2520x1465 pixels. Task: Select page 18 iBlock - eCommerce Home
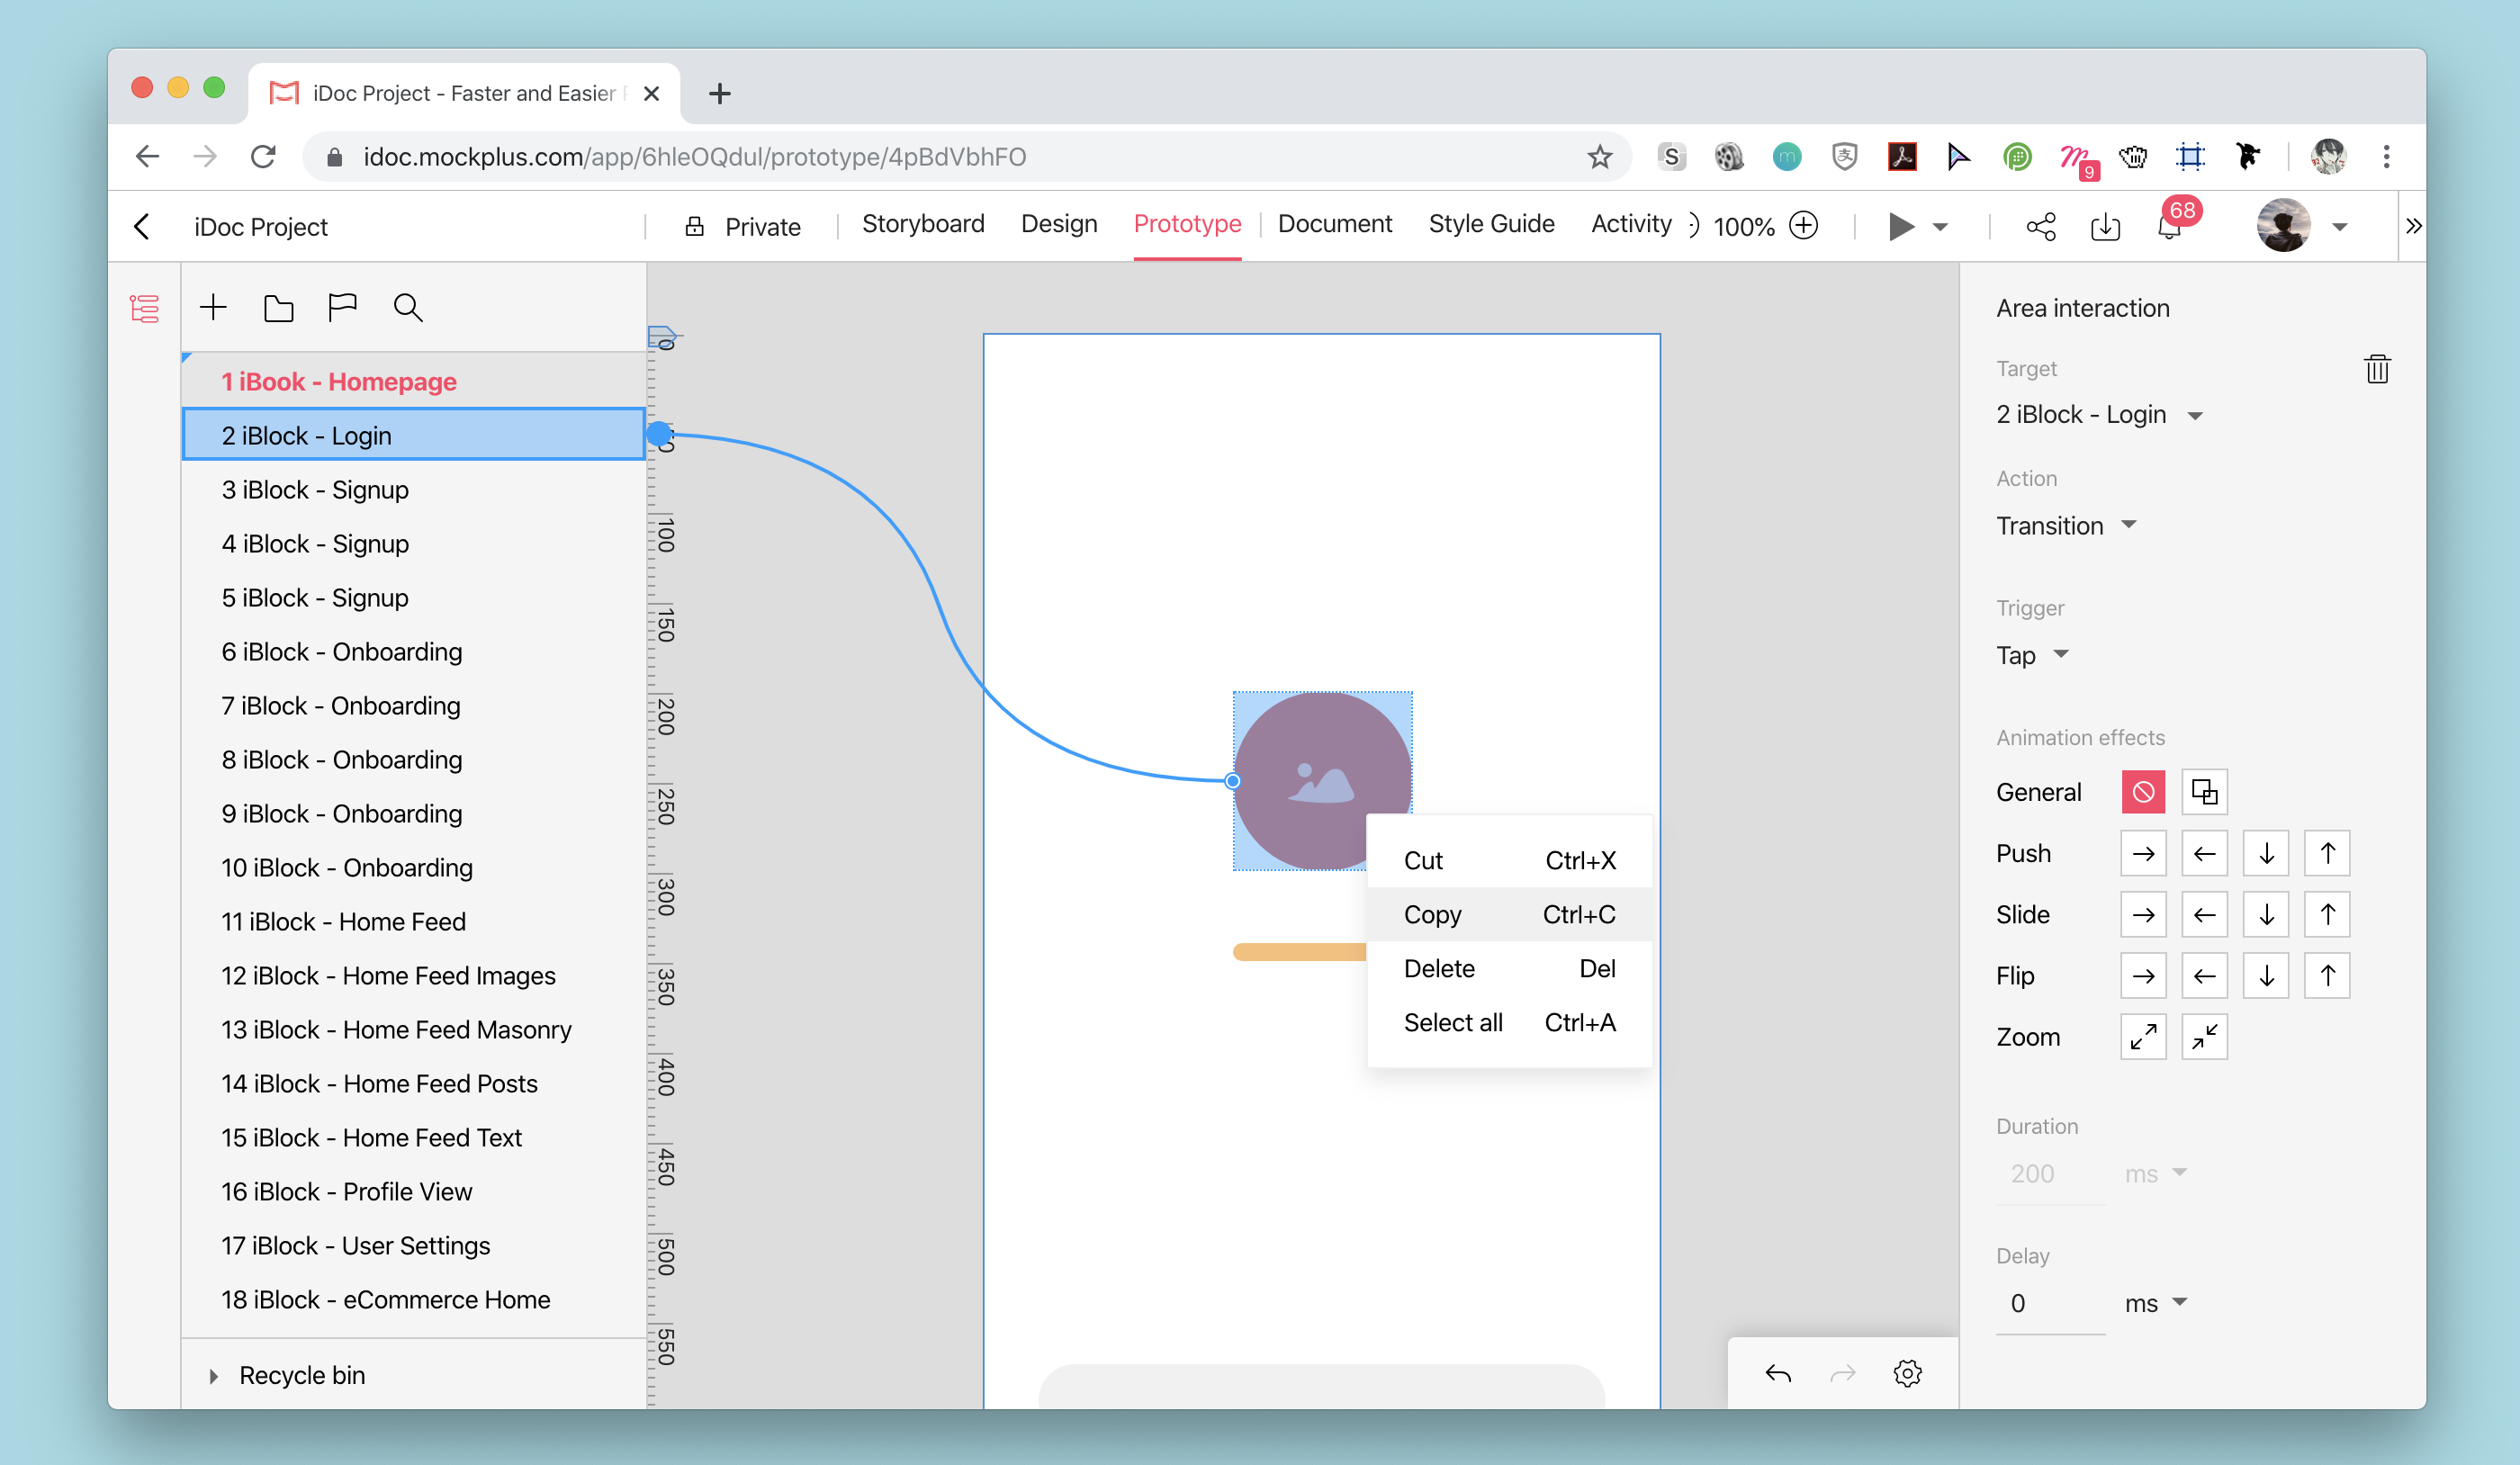[413, 1299]
